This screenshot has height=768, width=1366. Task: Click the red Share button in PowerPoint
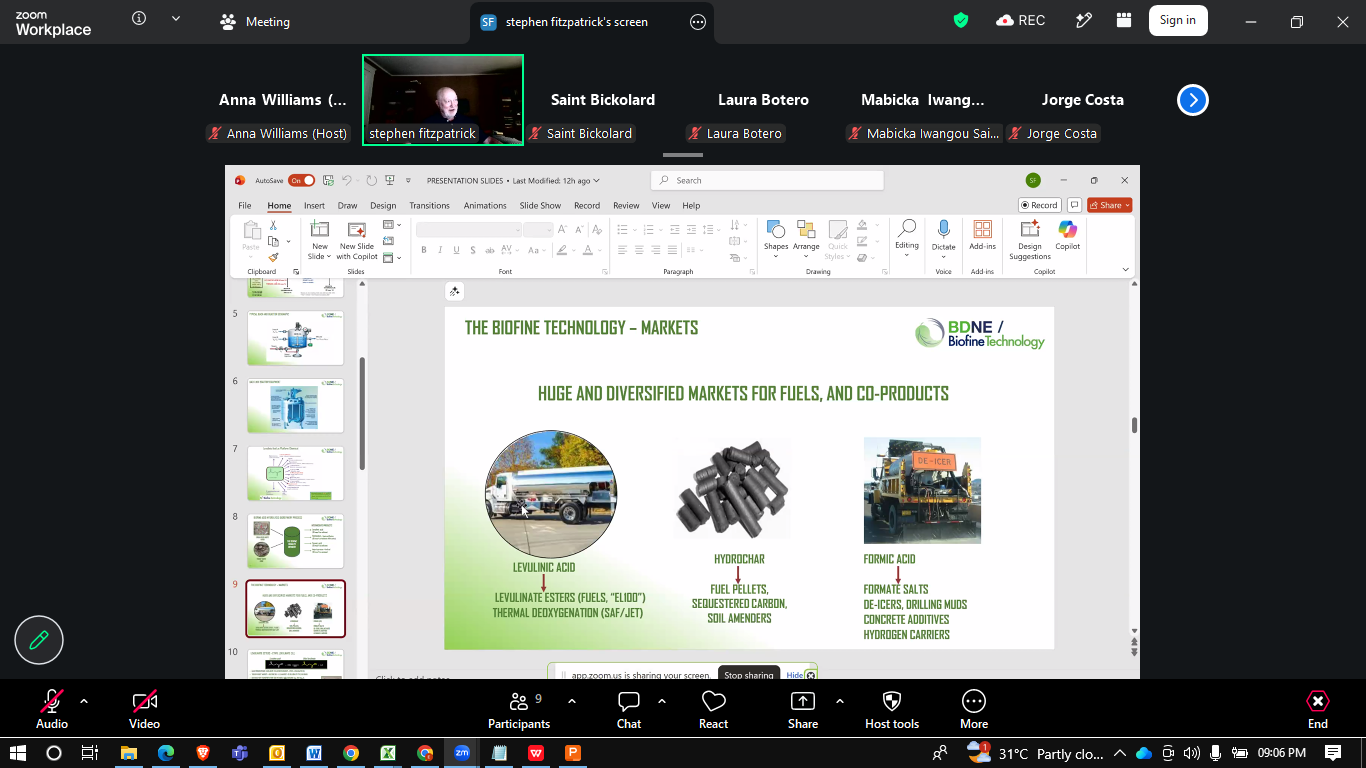(x=1110, y=205)
